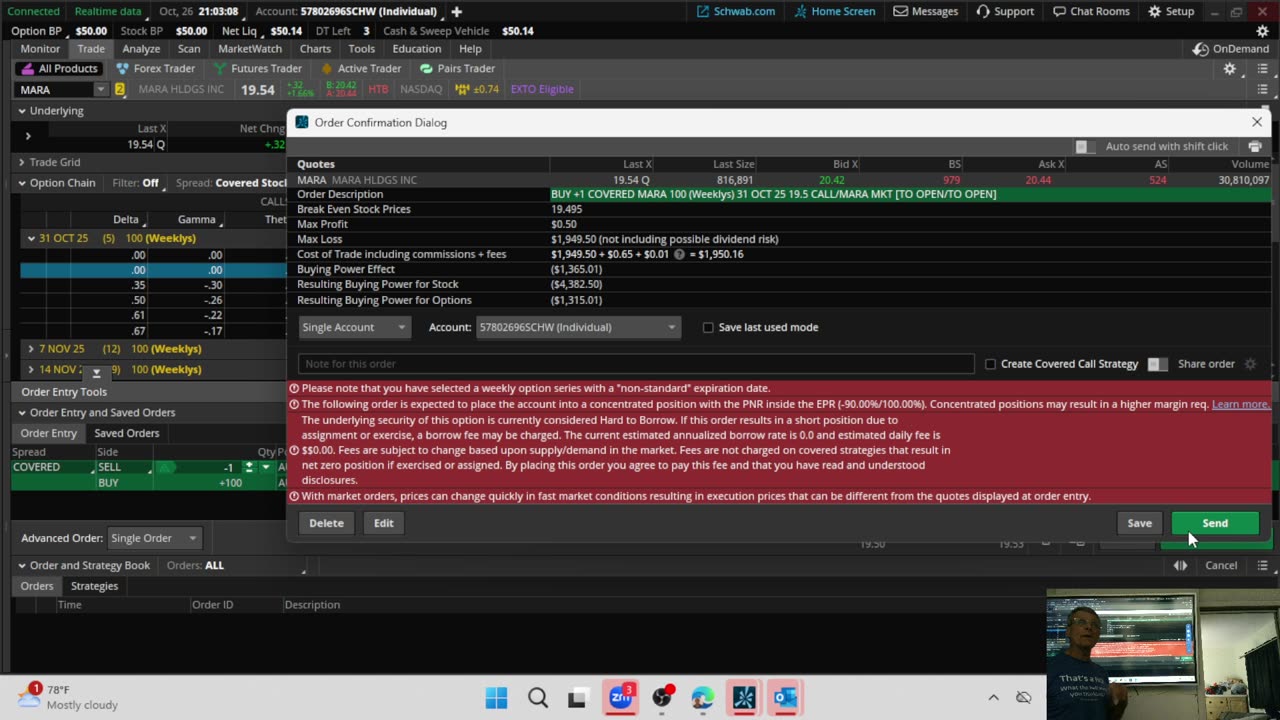Viewport: 1280px width, 720px height.
Task: Open the MarketWatch tab
Action: click(250, 49)
